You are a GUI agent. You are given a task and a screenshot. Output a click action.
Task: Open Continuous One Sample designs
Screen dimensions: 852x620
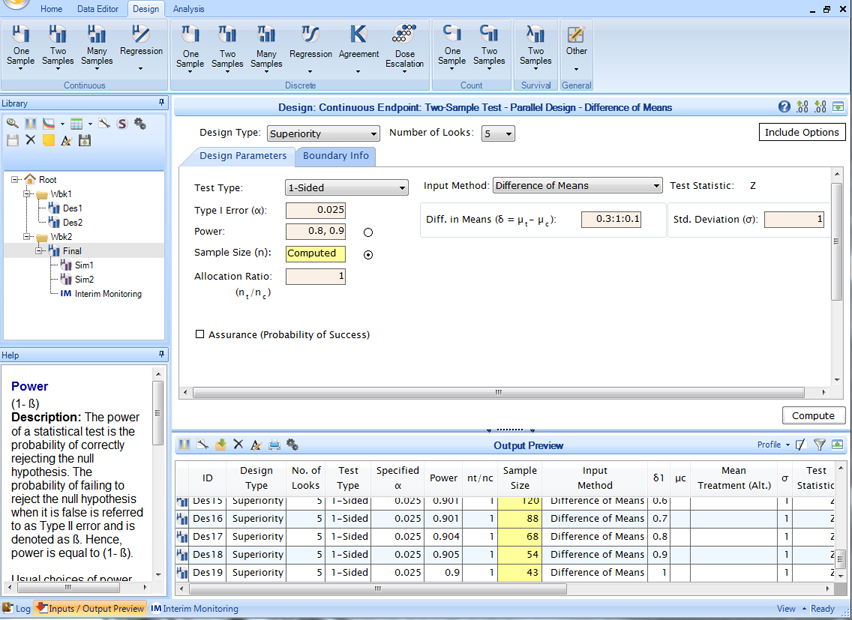click(21, 48)
